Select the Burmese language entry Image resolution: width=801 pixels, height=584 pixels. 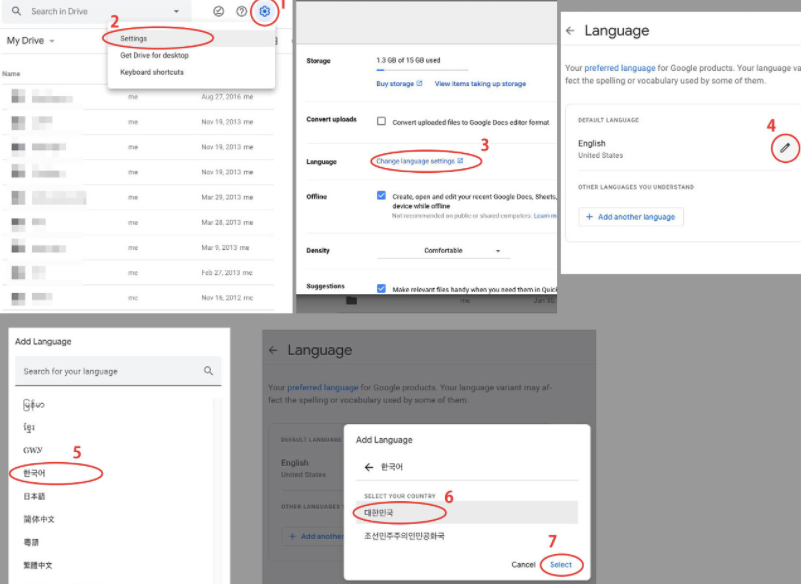pos(34,405)
